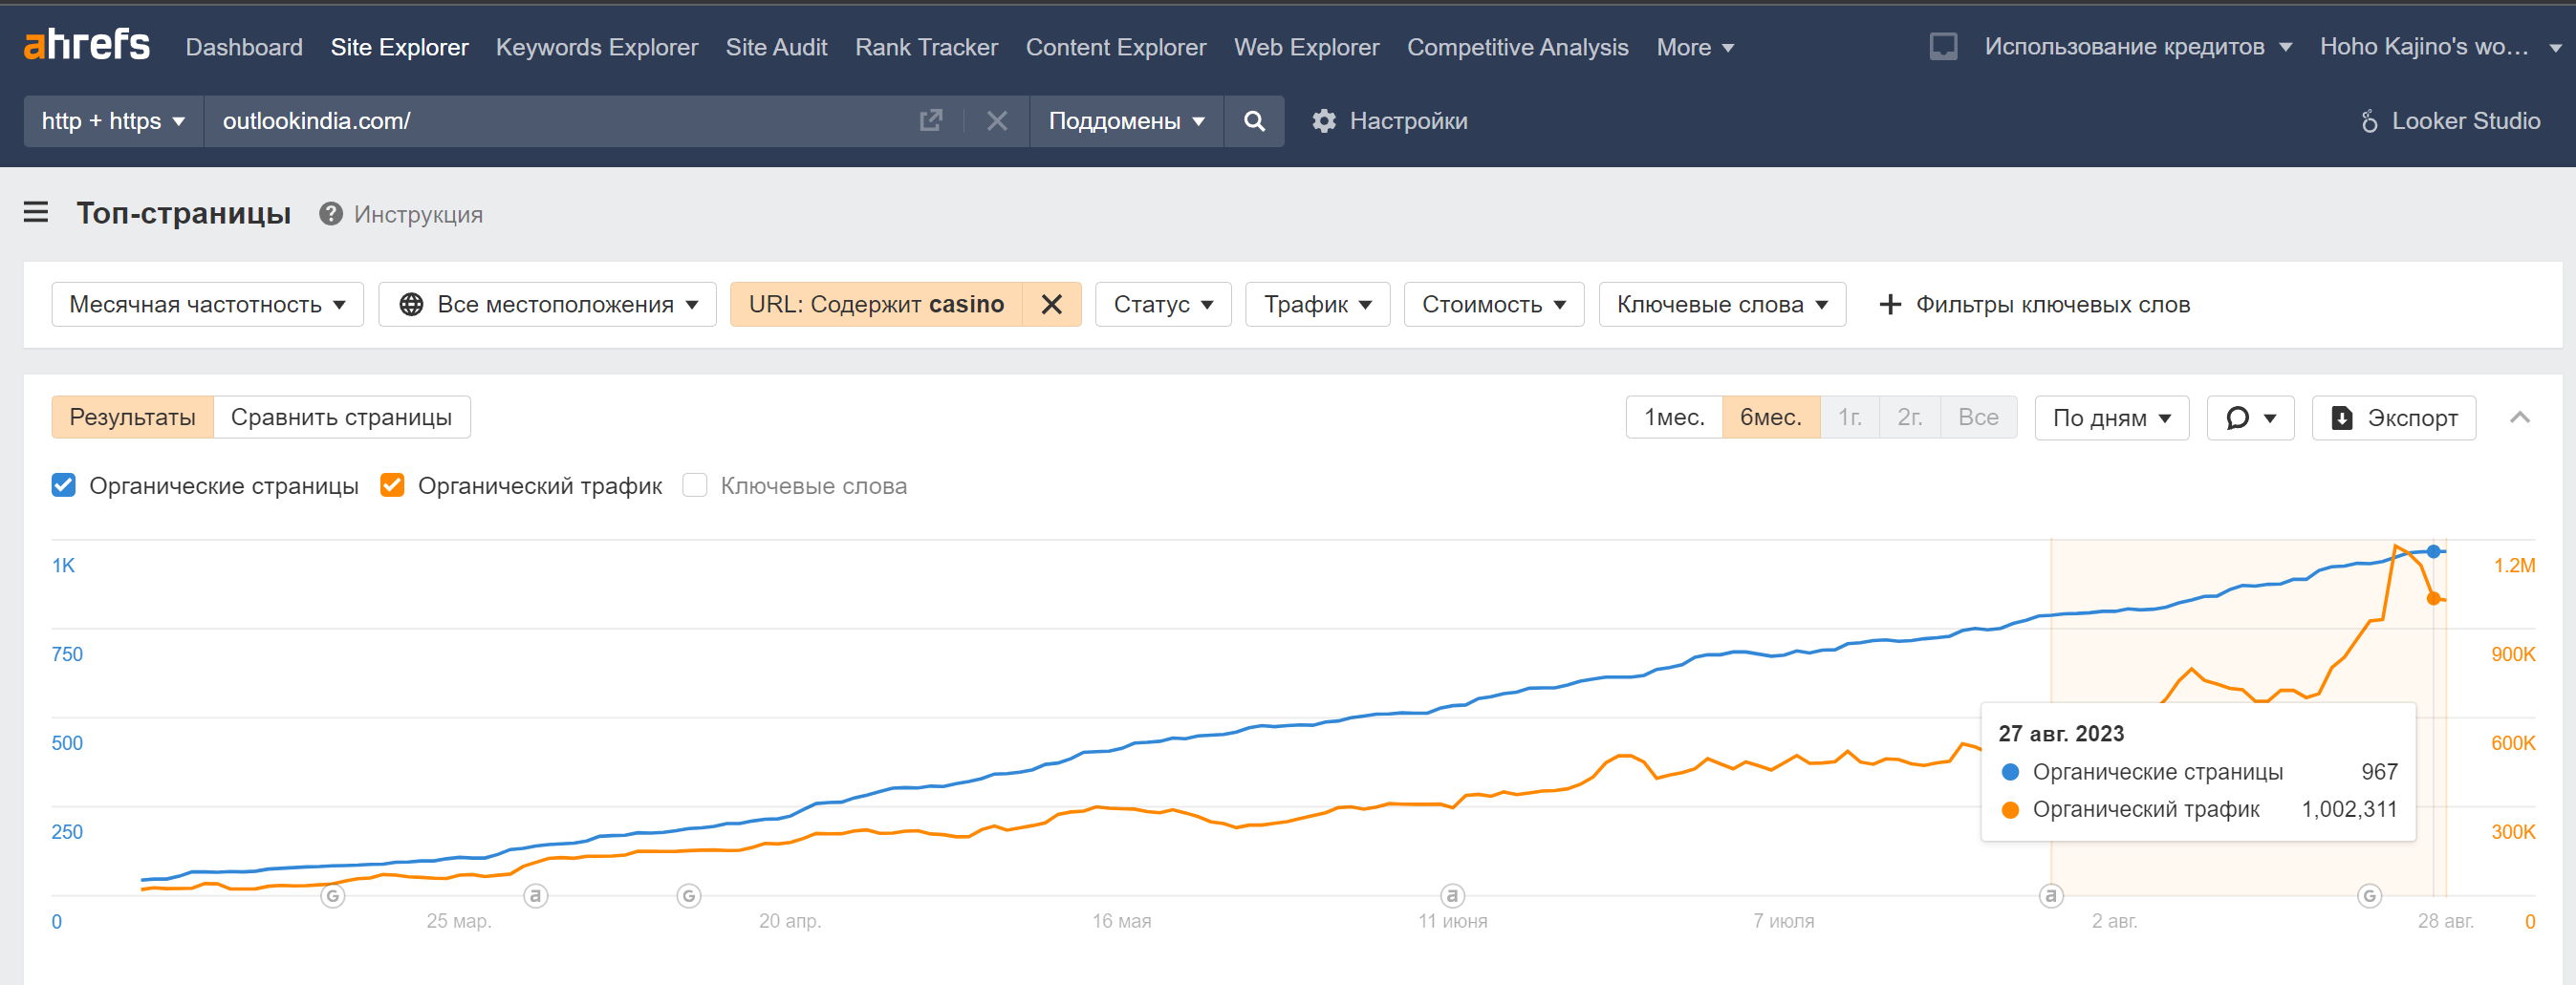Click the Ahrefs logo
The width and height of the screenshot is (2576, 985).
tap(86, 45)
